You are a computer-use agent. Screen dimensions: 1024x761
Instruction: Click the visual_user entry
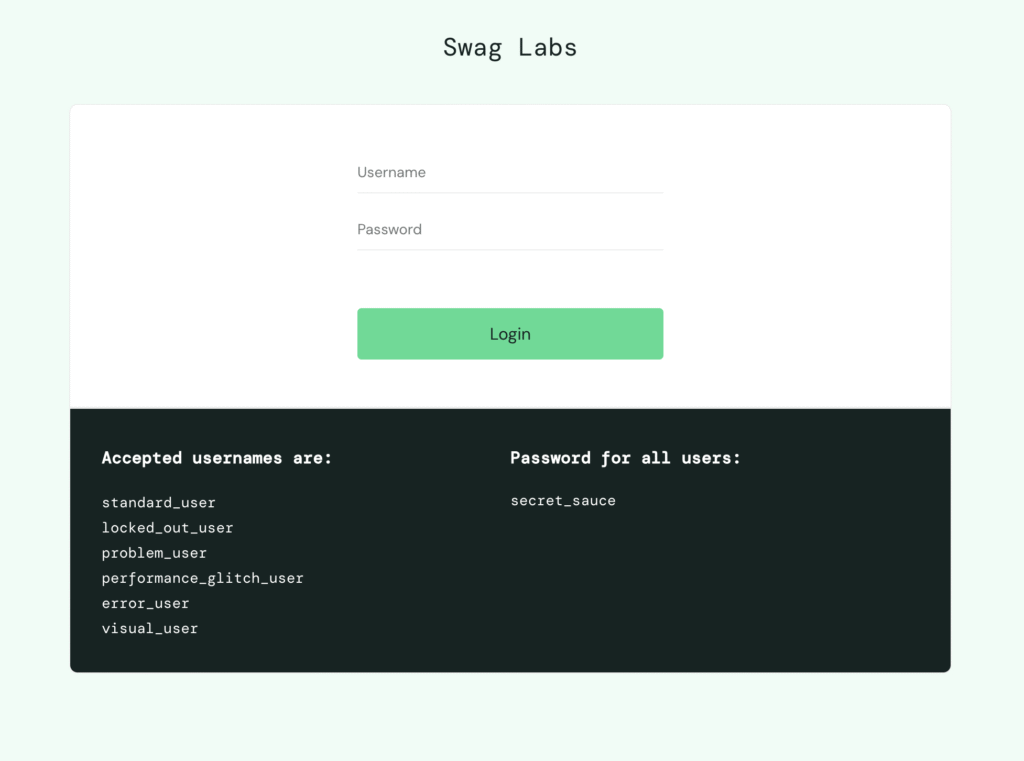tap(150, 629)
